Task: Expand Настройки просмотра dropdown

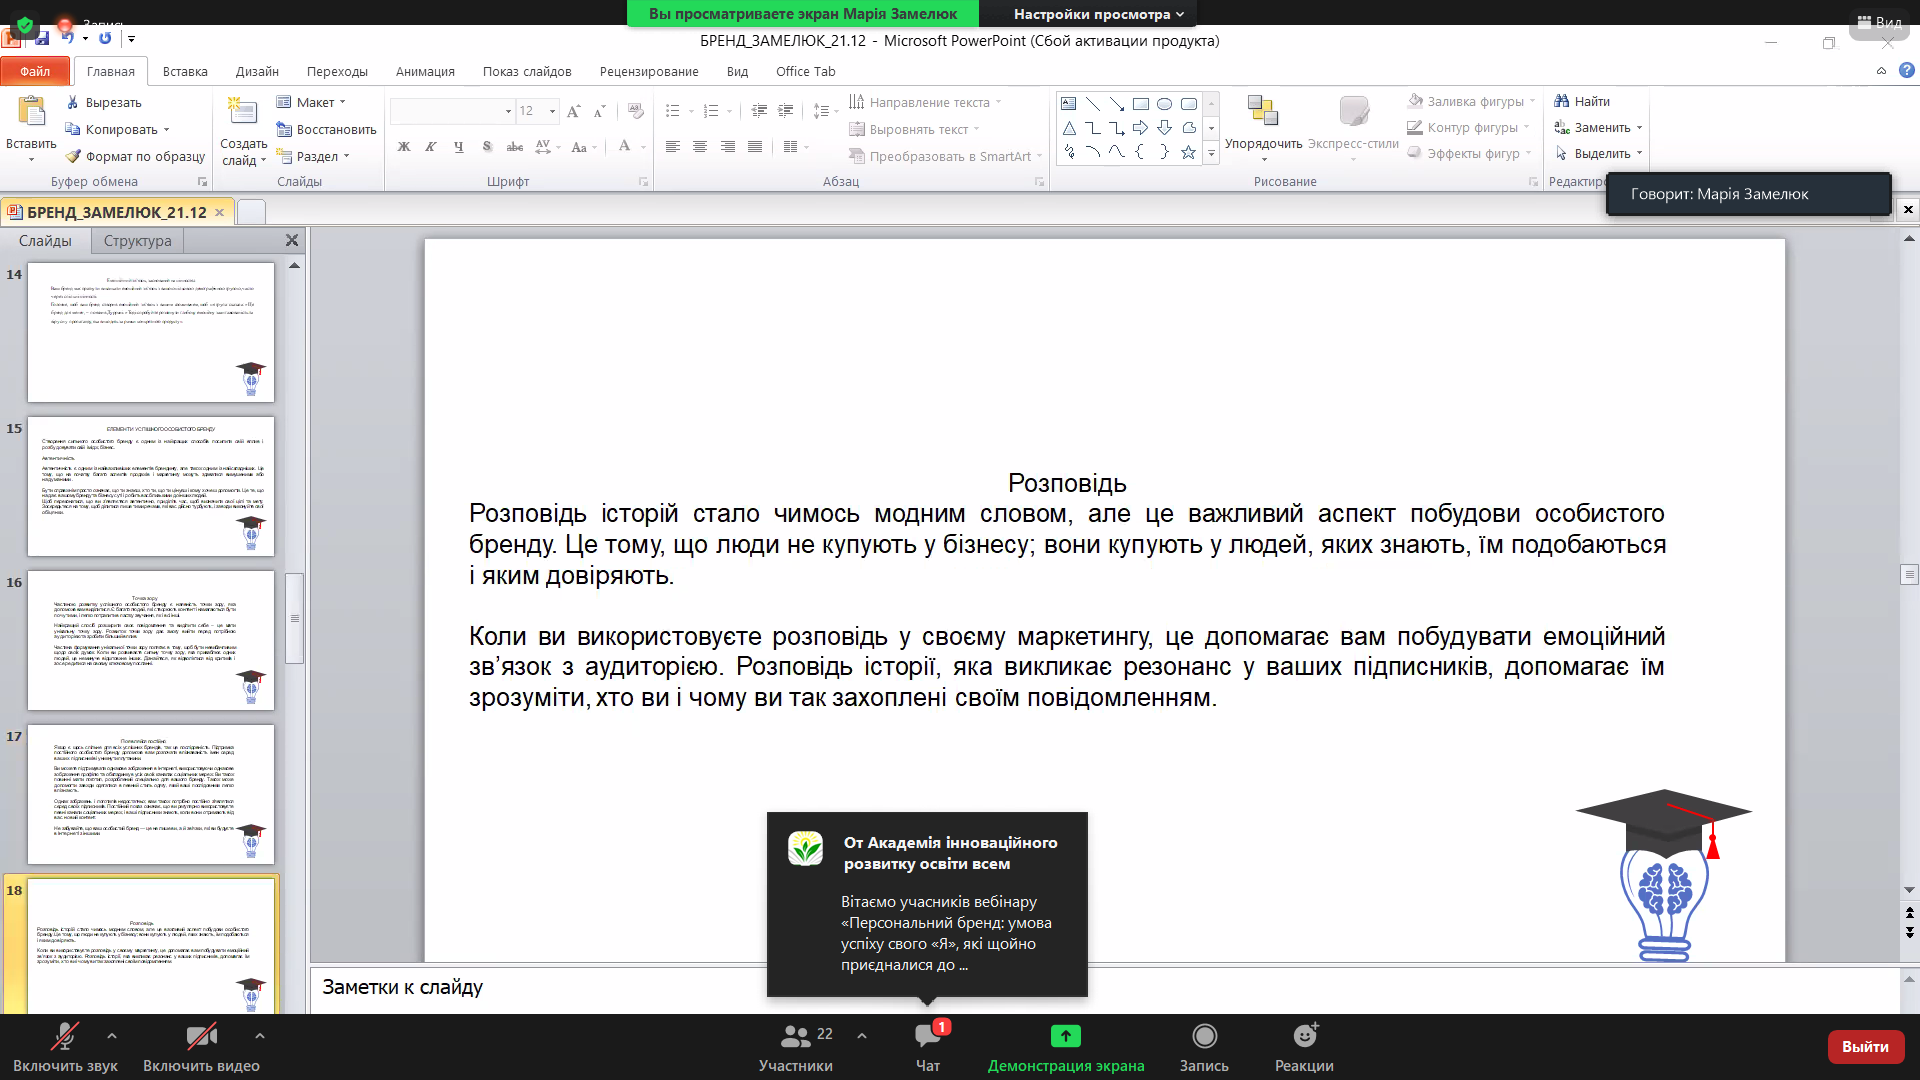Action: [x=1097, y=14]
